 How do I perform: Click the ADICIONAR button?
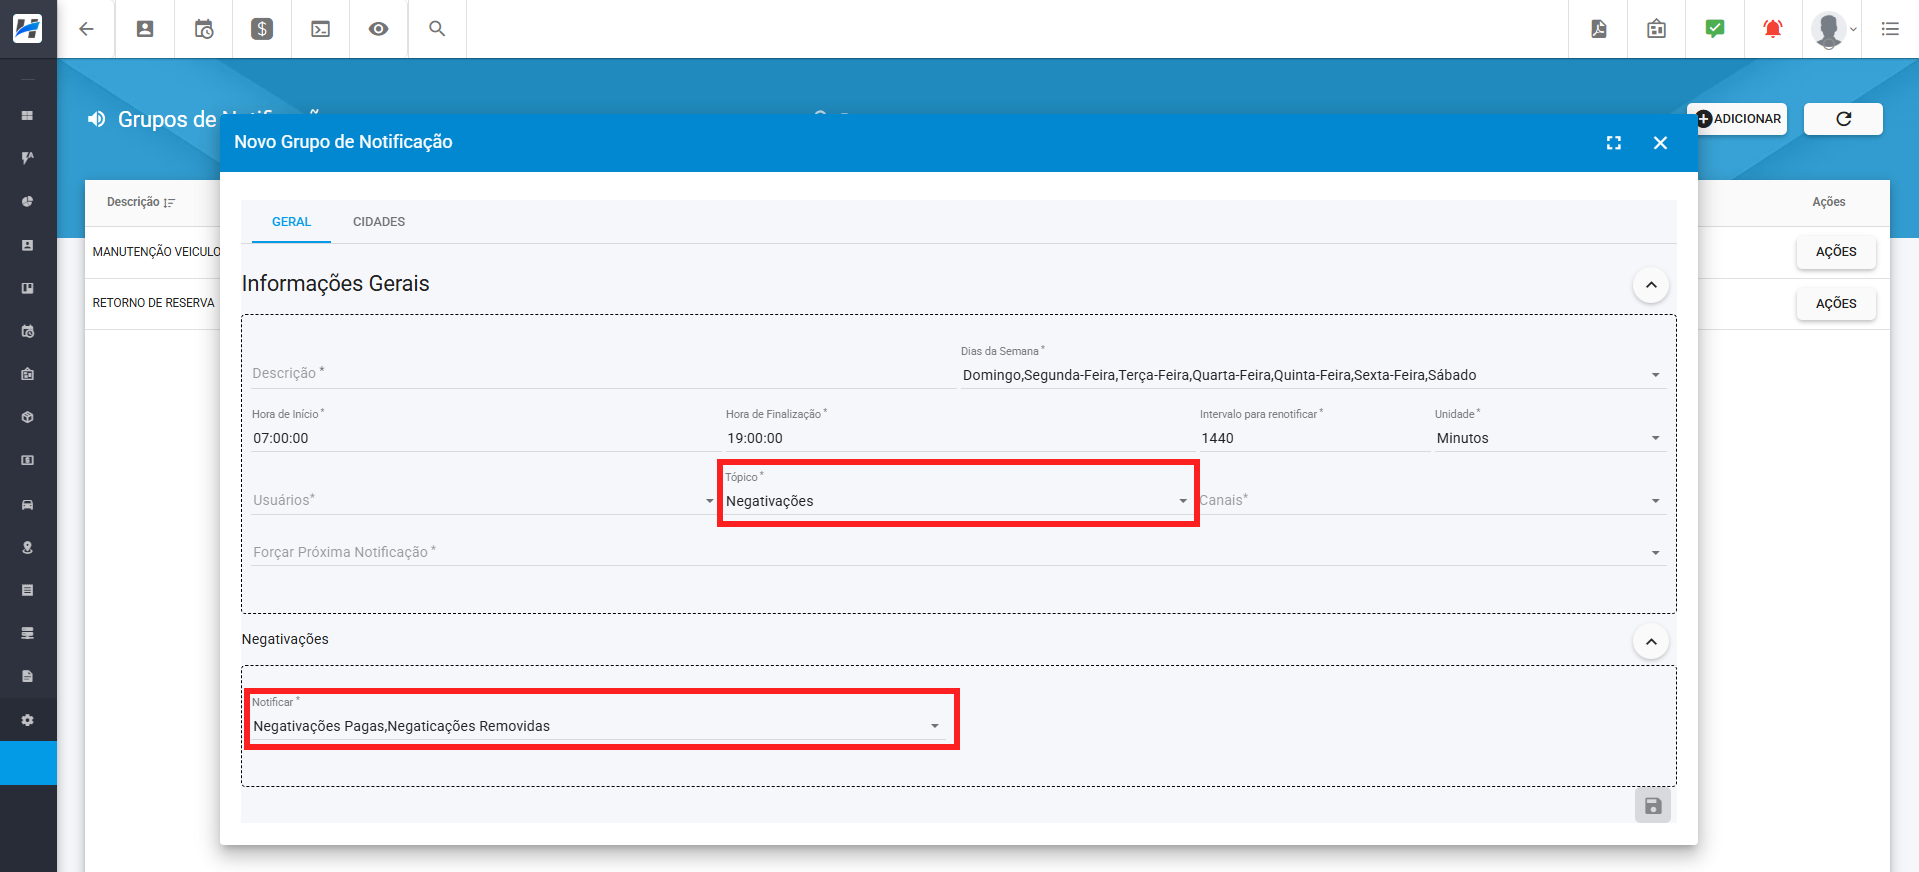click(1738, 119)
